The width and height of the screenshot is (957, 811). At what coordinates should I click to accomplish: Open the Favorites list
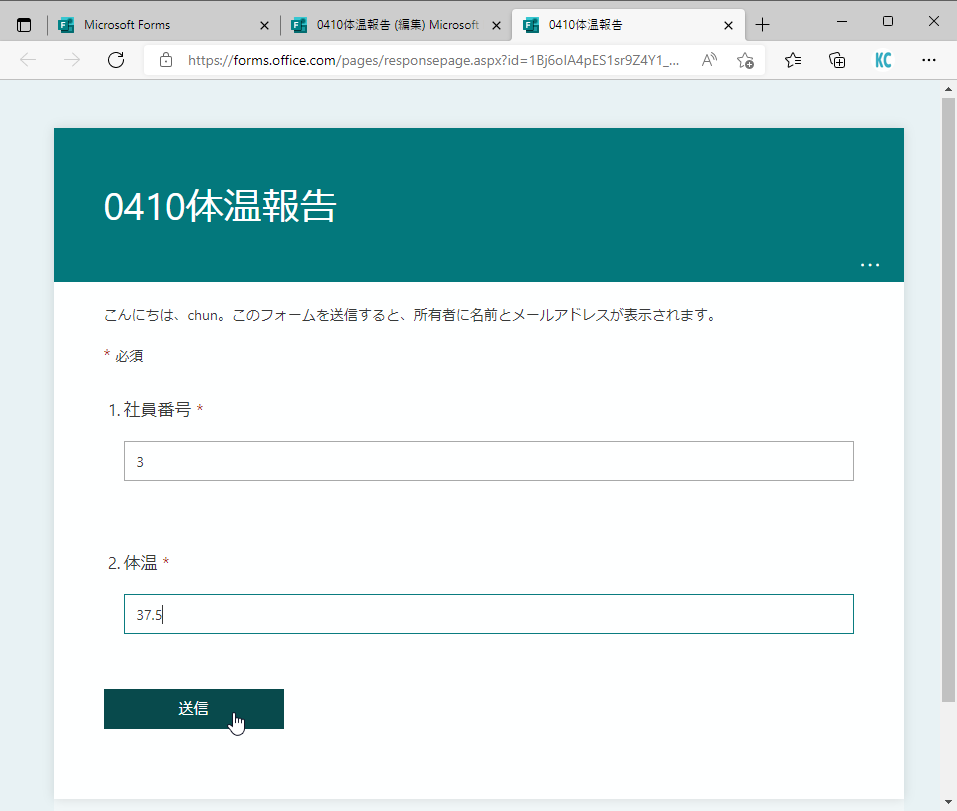(793, 60)
